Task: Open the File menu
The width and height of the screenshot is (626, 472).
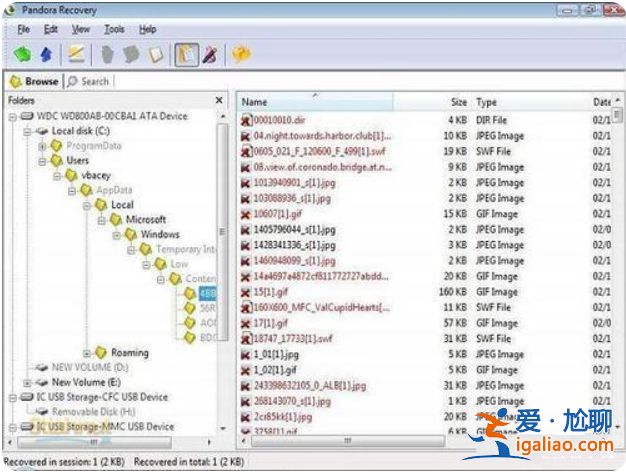Action: point(23,30)
